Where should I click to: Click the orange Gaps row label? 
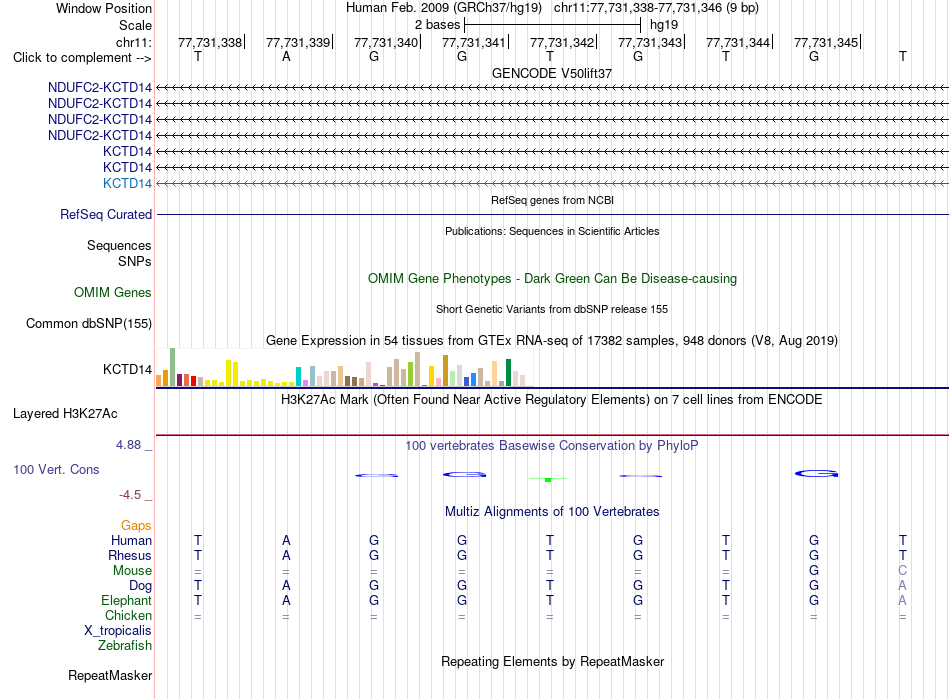click(x=136, y=525)
